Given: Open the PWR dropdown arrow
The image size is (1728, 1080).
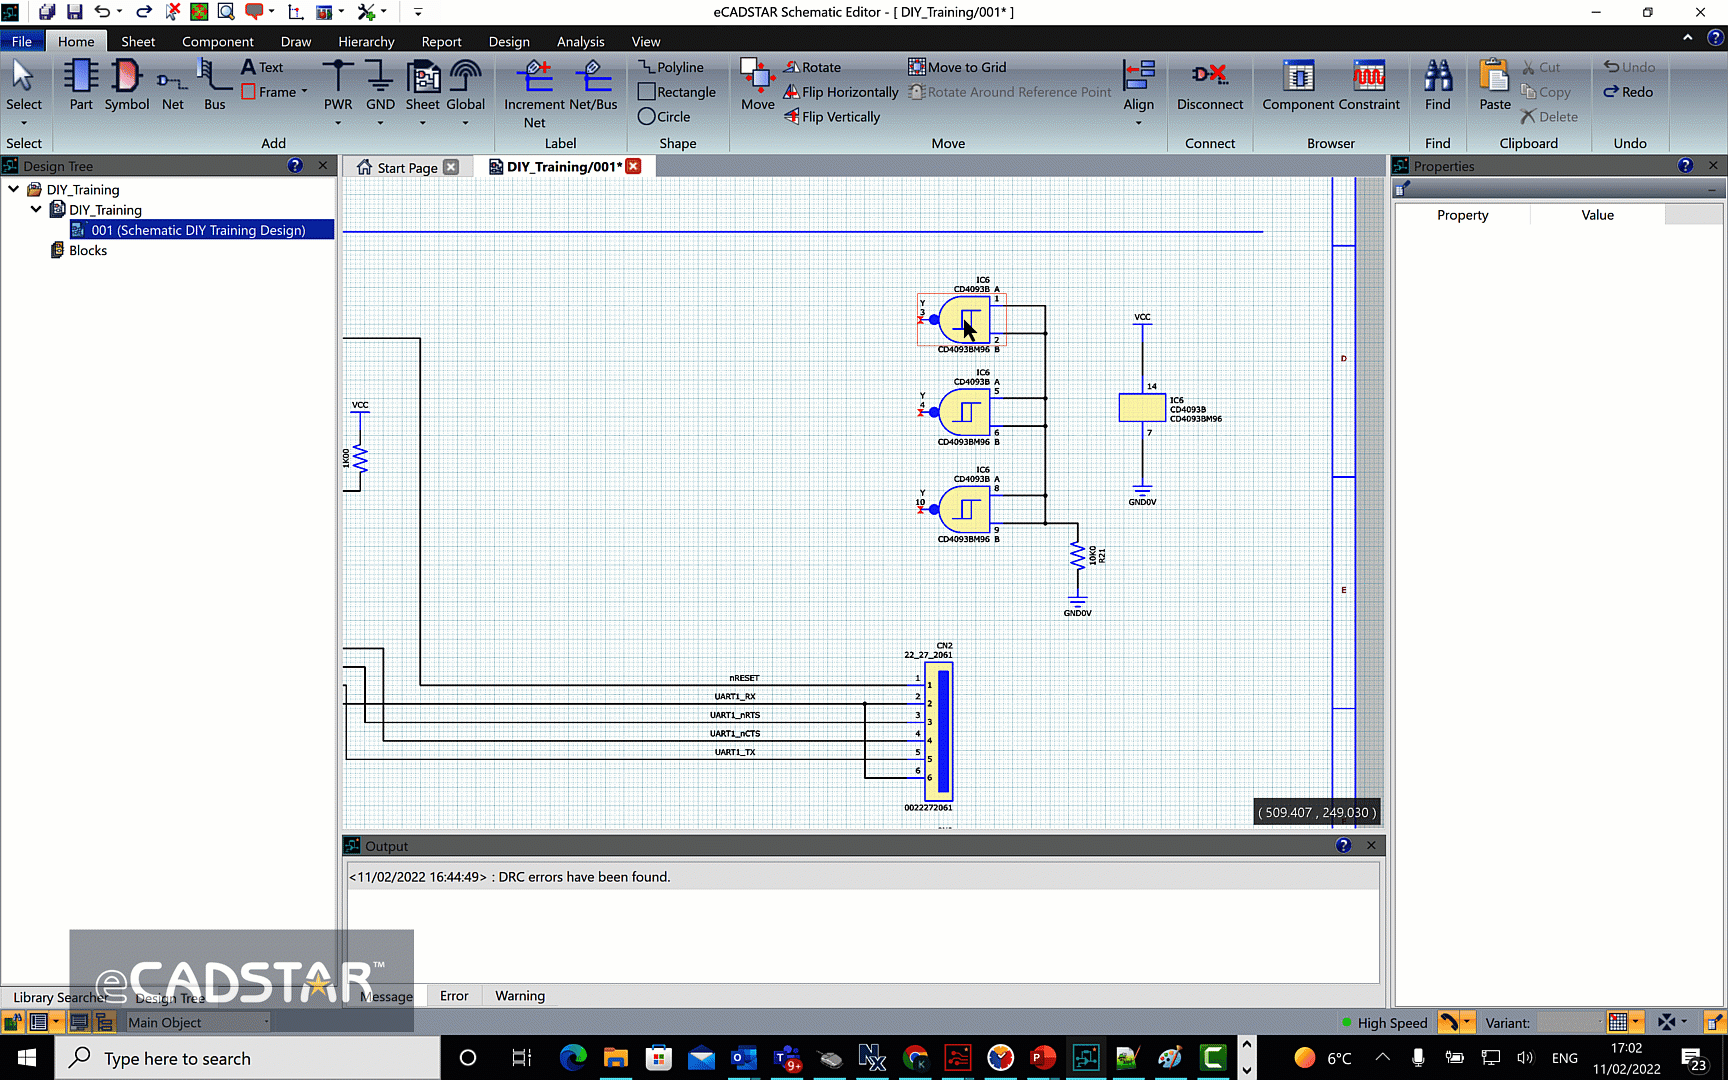Looking at the screenshot, I should (x=338, y=124).
